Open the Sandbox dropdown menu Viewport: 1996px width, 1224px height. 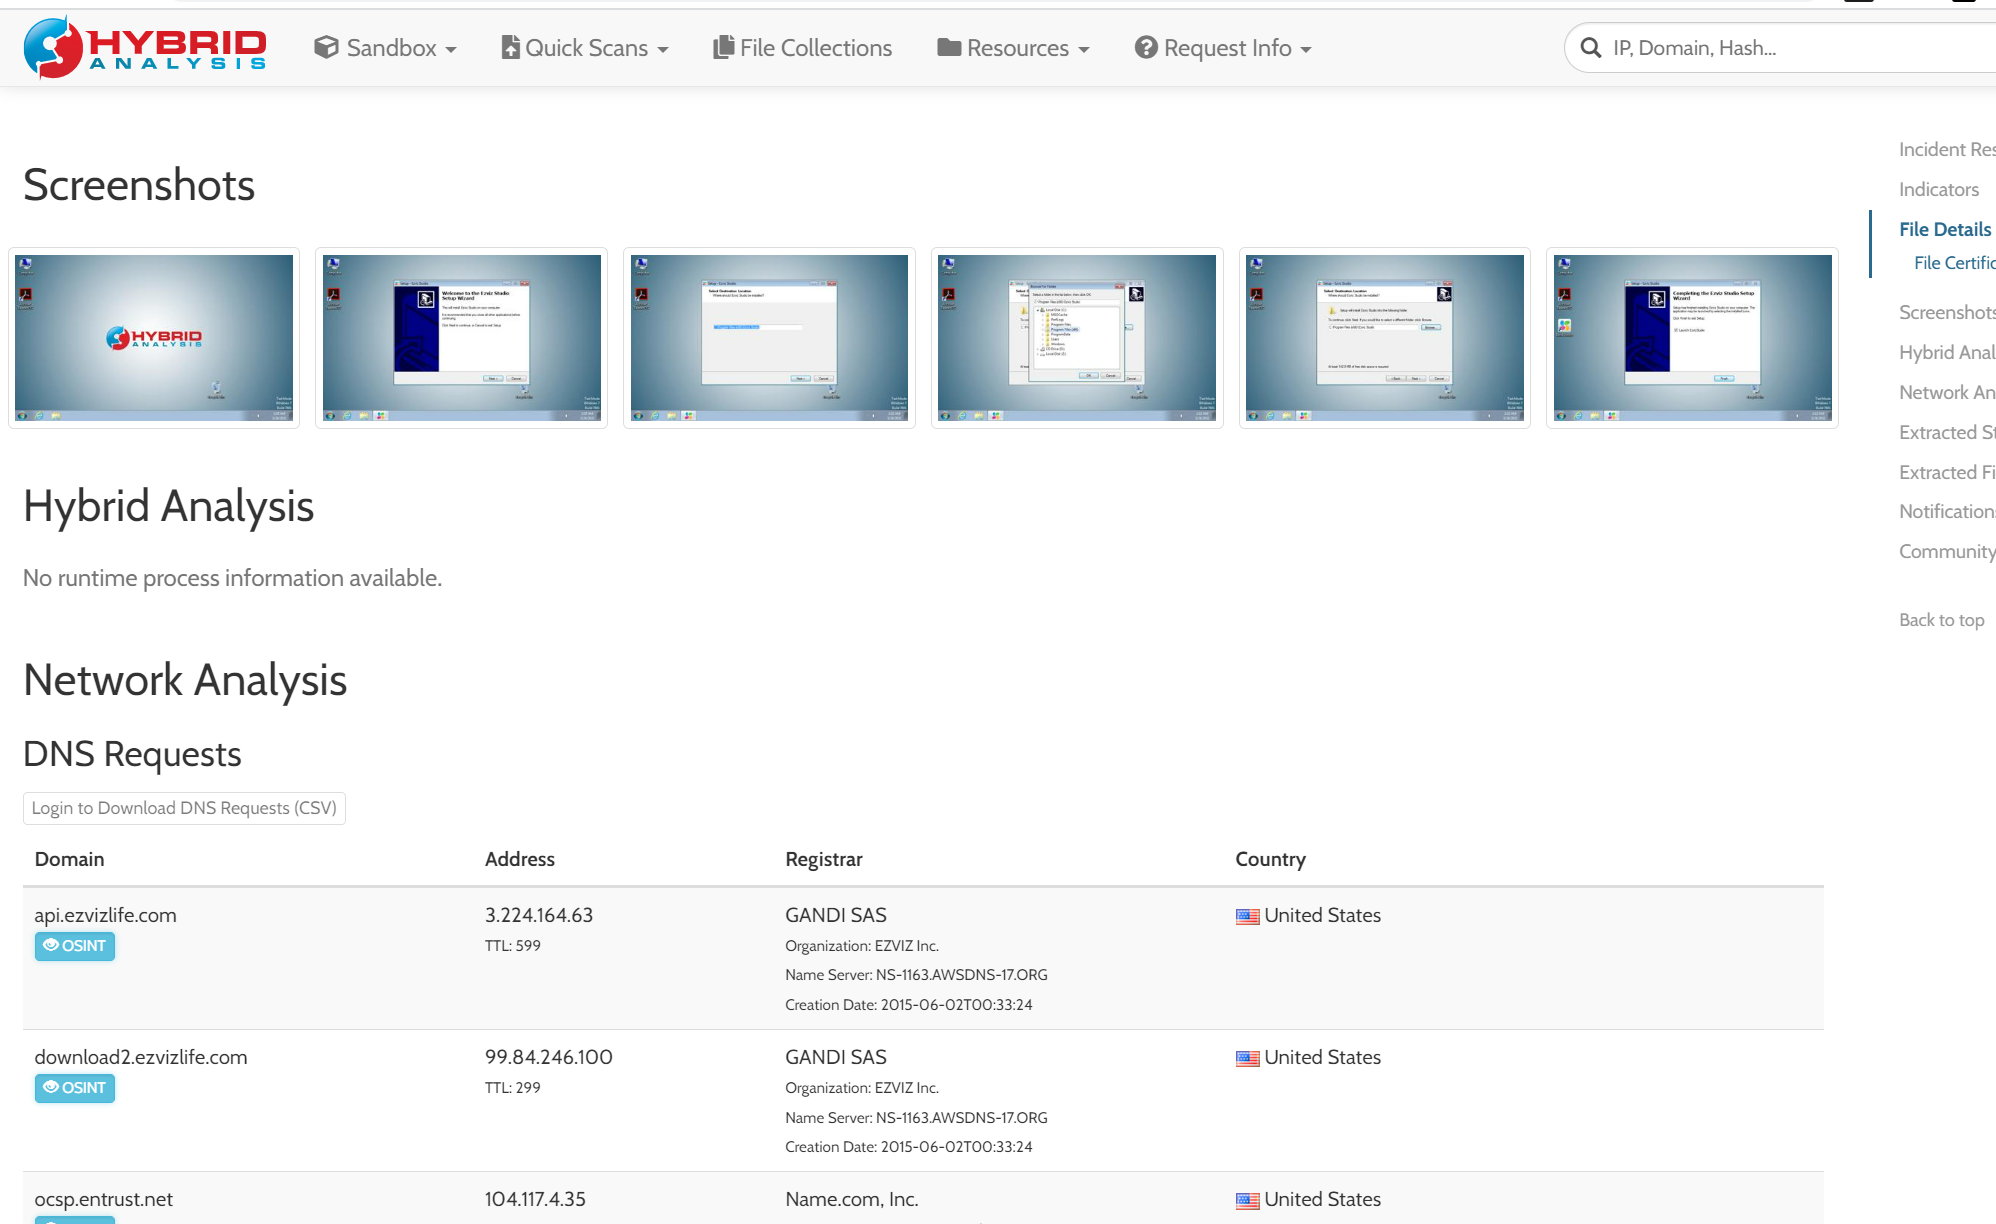(385, 48)
